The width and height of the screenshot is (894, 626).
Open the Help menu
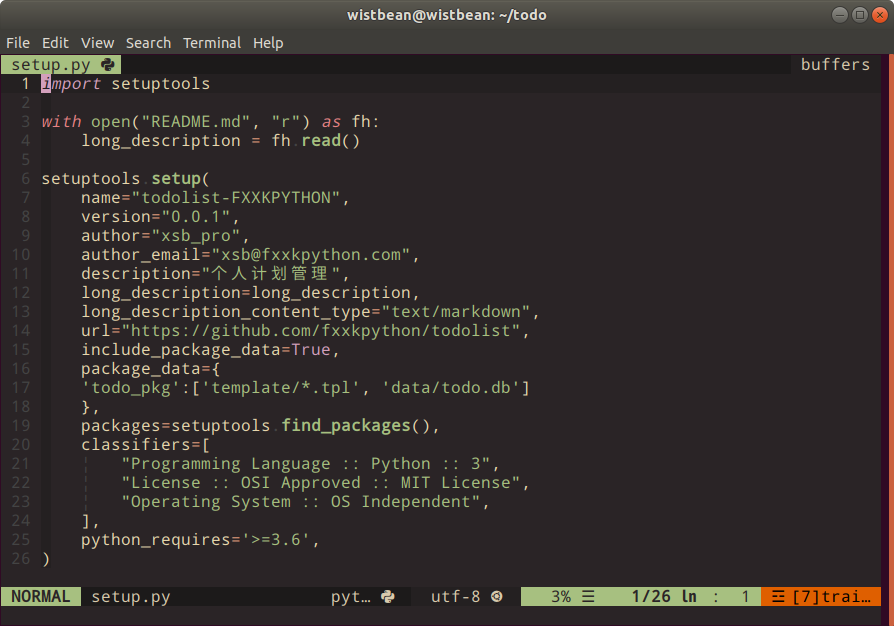(x=268, y=43)
